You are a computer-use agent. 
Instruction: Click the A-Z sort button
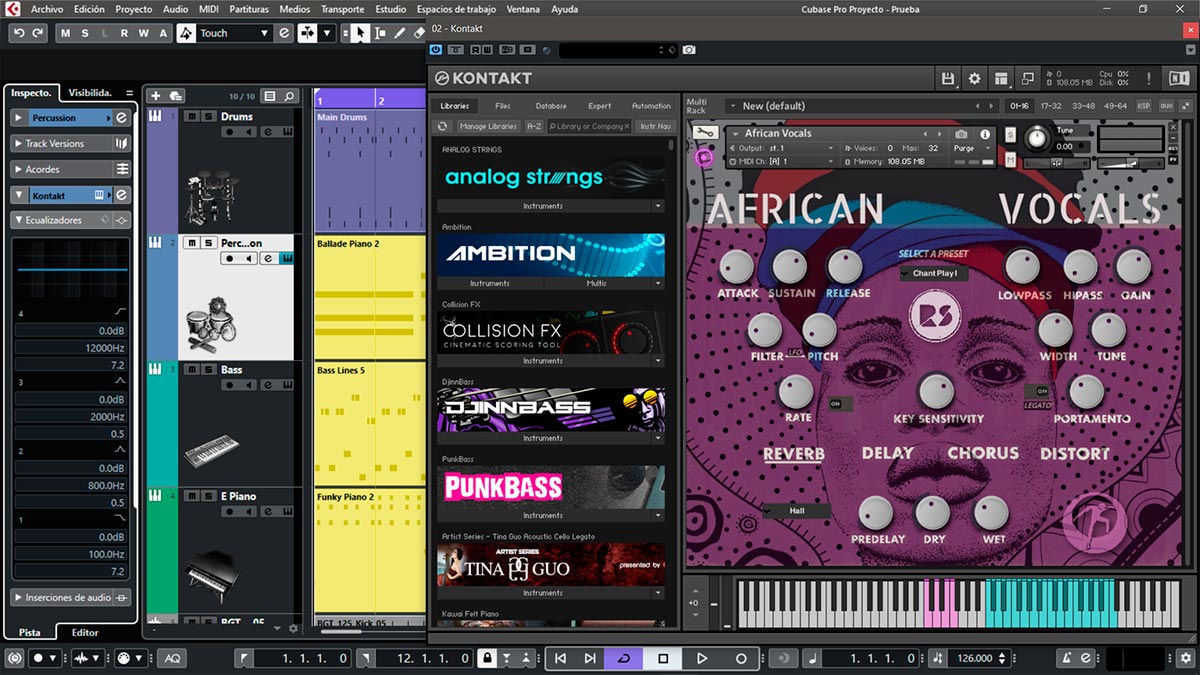534,126
